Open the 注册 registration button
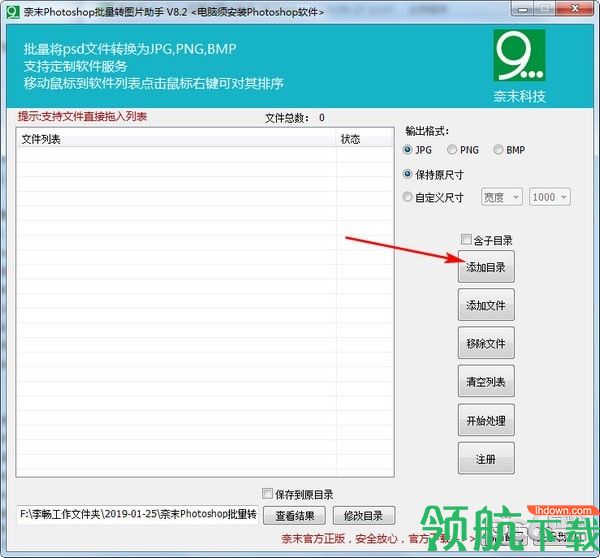 [486, 458]
